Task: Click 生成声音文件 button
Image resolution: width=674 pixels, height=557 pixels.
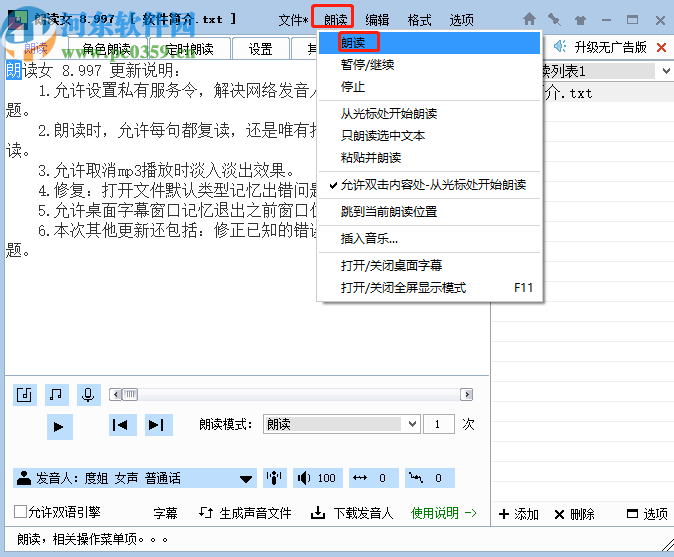Action: [255, 513]
